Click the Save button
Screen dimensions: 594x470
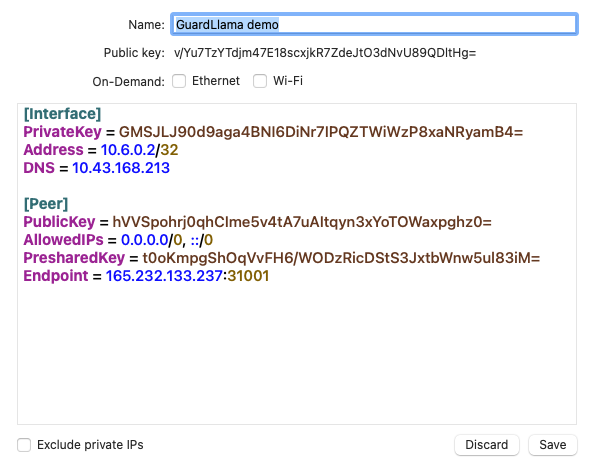553,445
